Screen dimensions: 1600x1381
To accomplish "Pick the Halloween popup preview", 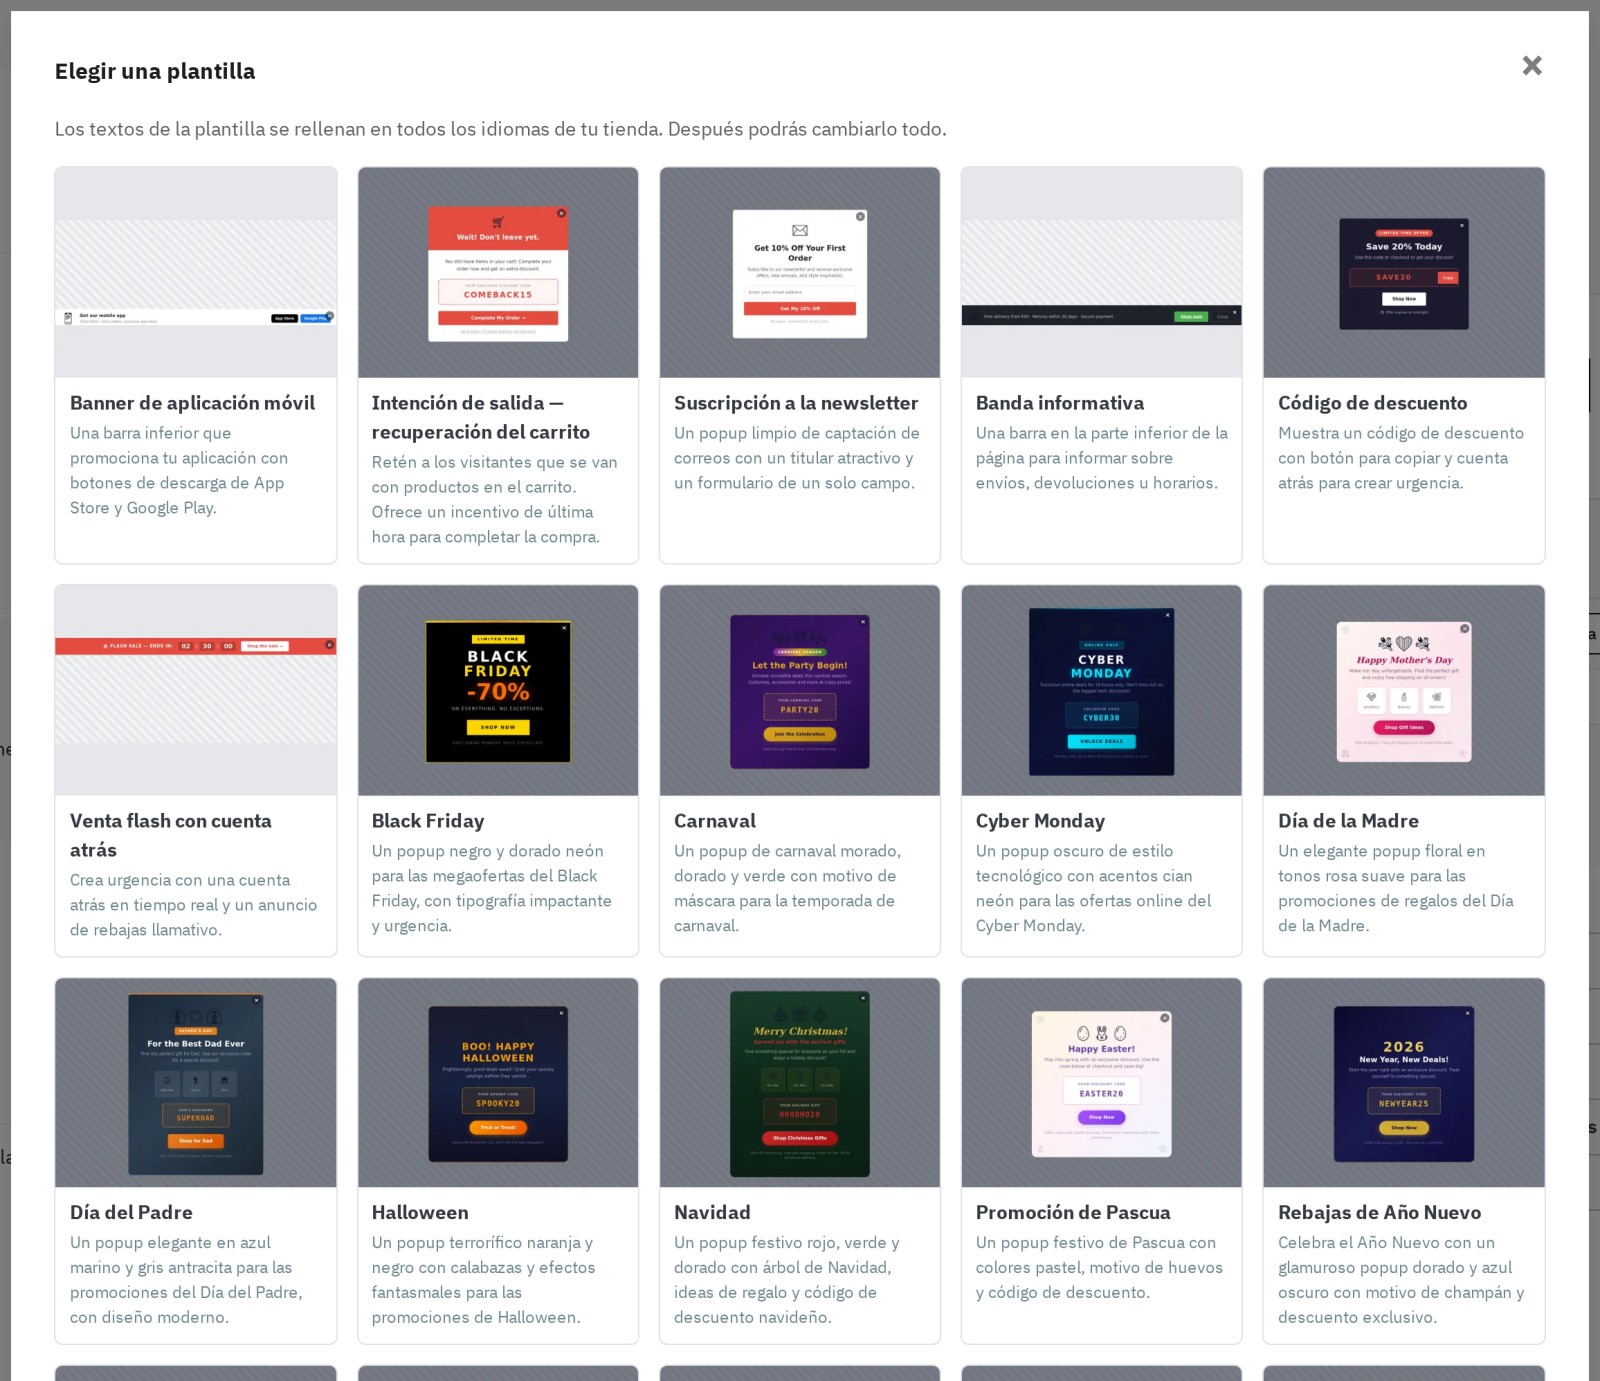I will pos(498,1083).
